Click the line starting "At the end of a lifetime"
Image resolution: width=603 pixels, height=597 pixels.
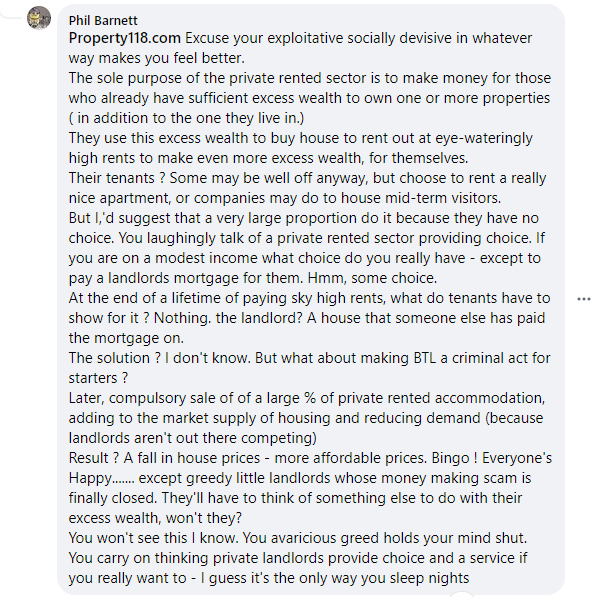click(x=309, y=298)
